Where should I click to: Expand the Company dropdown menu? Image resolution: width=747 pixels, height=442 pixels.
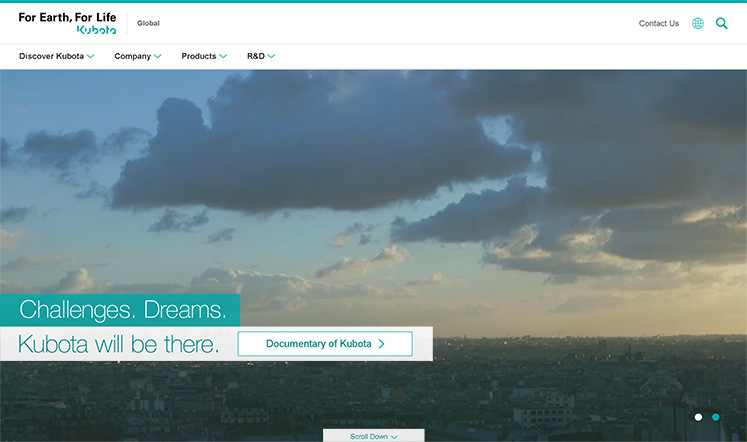tap(138, 56)
